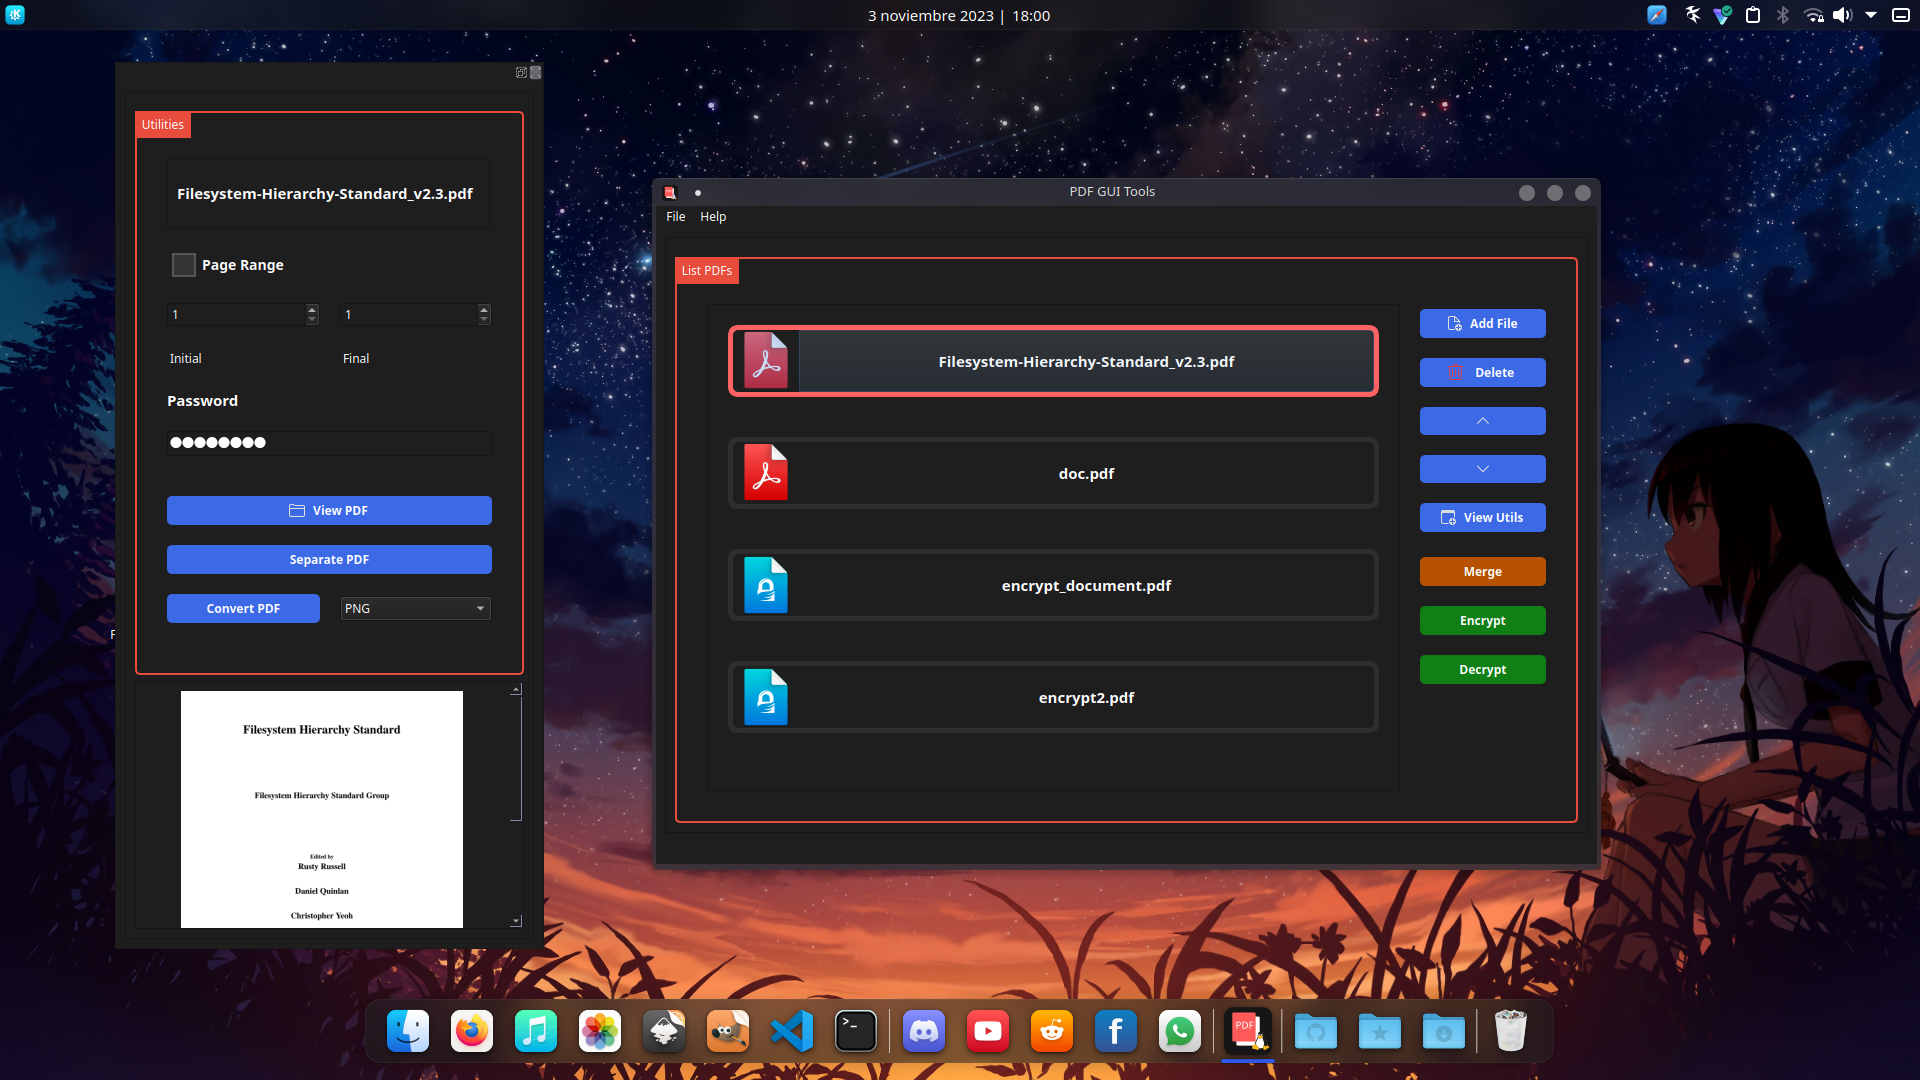The width and height of the screenshot is (1920, 1080).
Task: Open the GitHub folder in dock
Action: (x=1316, y=1031)
